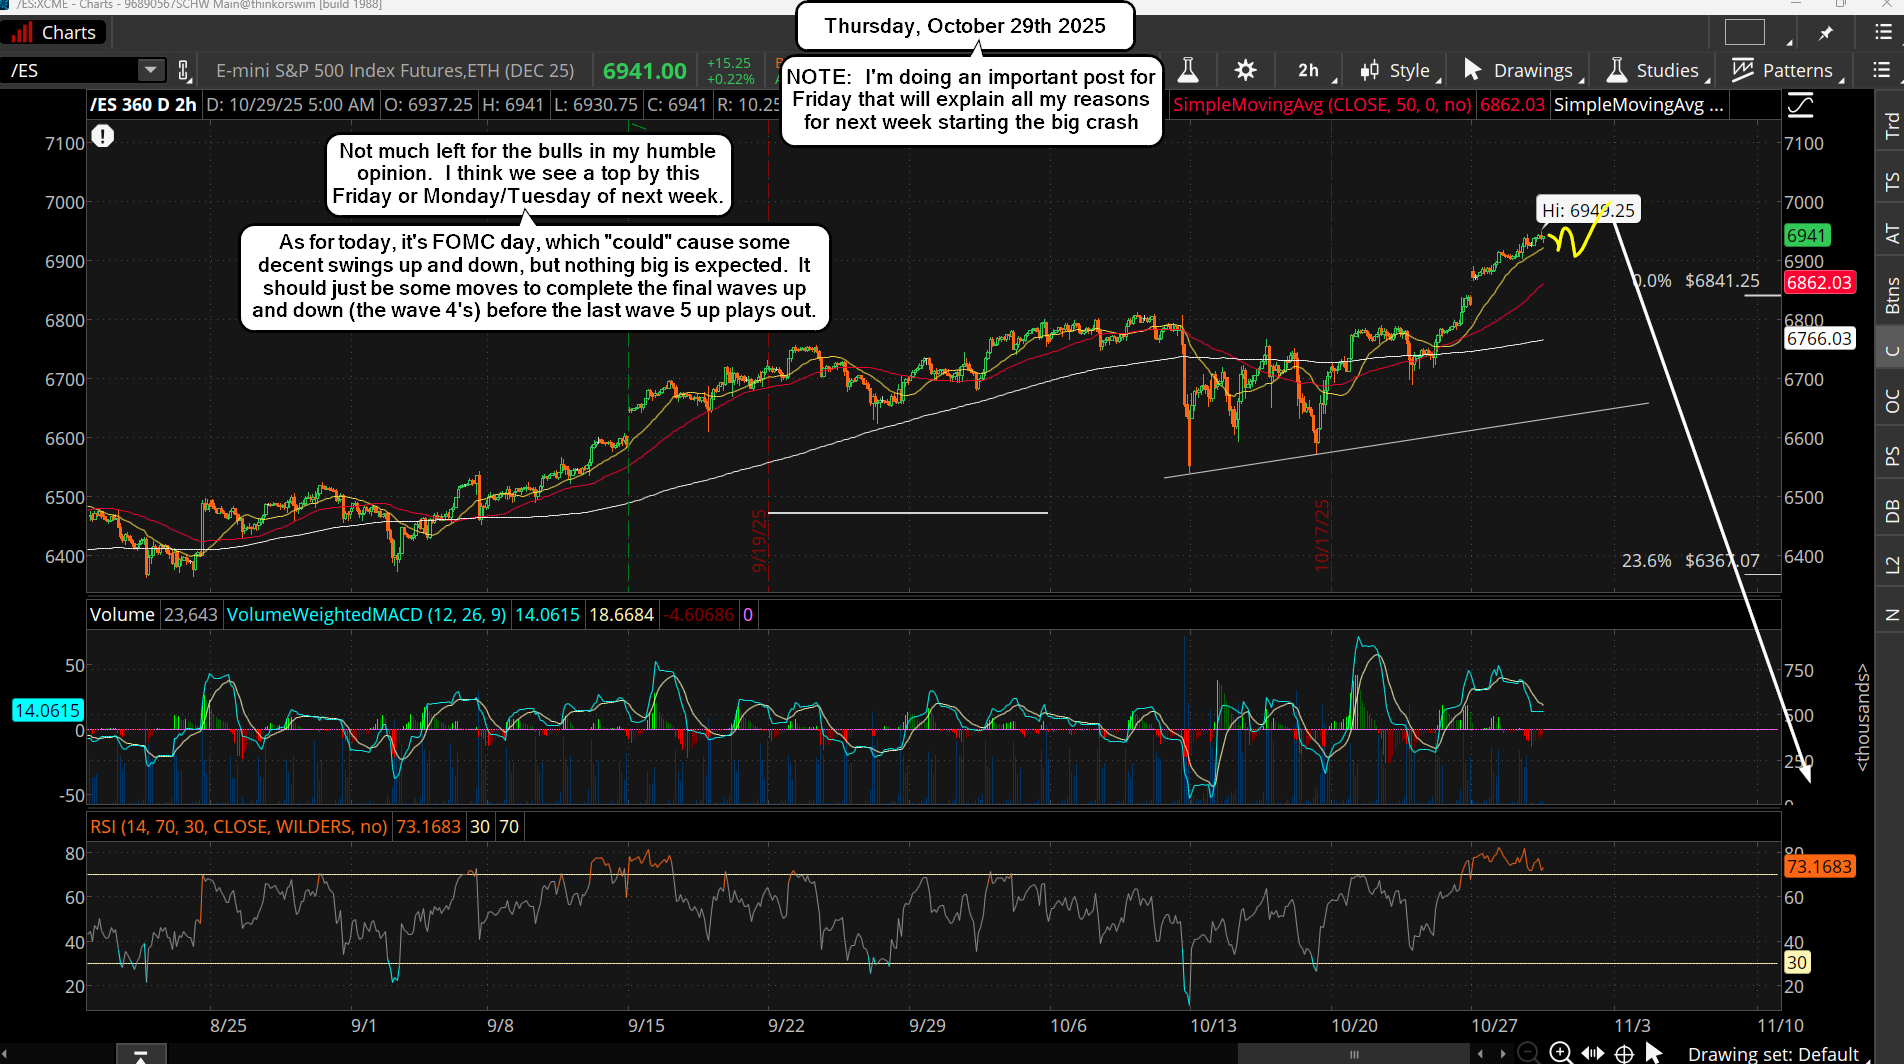Image resolution: width=1904 pixels, height=1064 pixels.
Task: Select the pointer cursor tool at bottom
Action: click(x=1654, y=1053)
